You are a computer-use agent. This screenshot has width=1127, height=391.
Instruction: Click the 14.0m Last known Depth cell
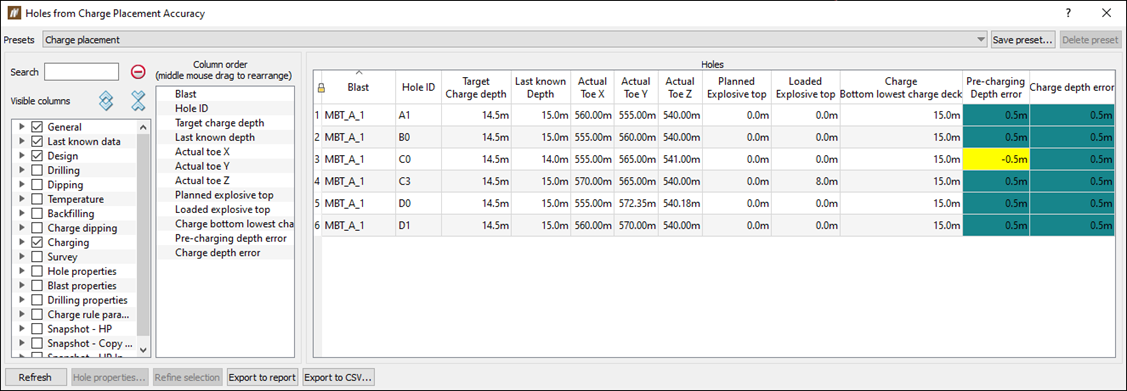click(540, 160)
